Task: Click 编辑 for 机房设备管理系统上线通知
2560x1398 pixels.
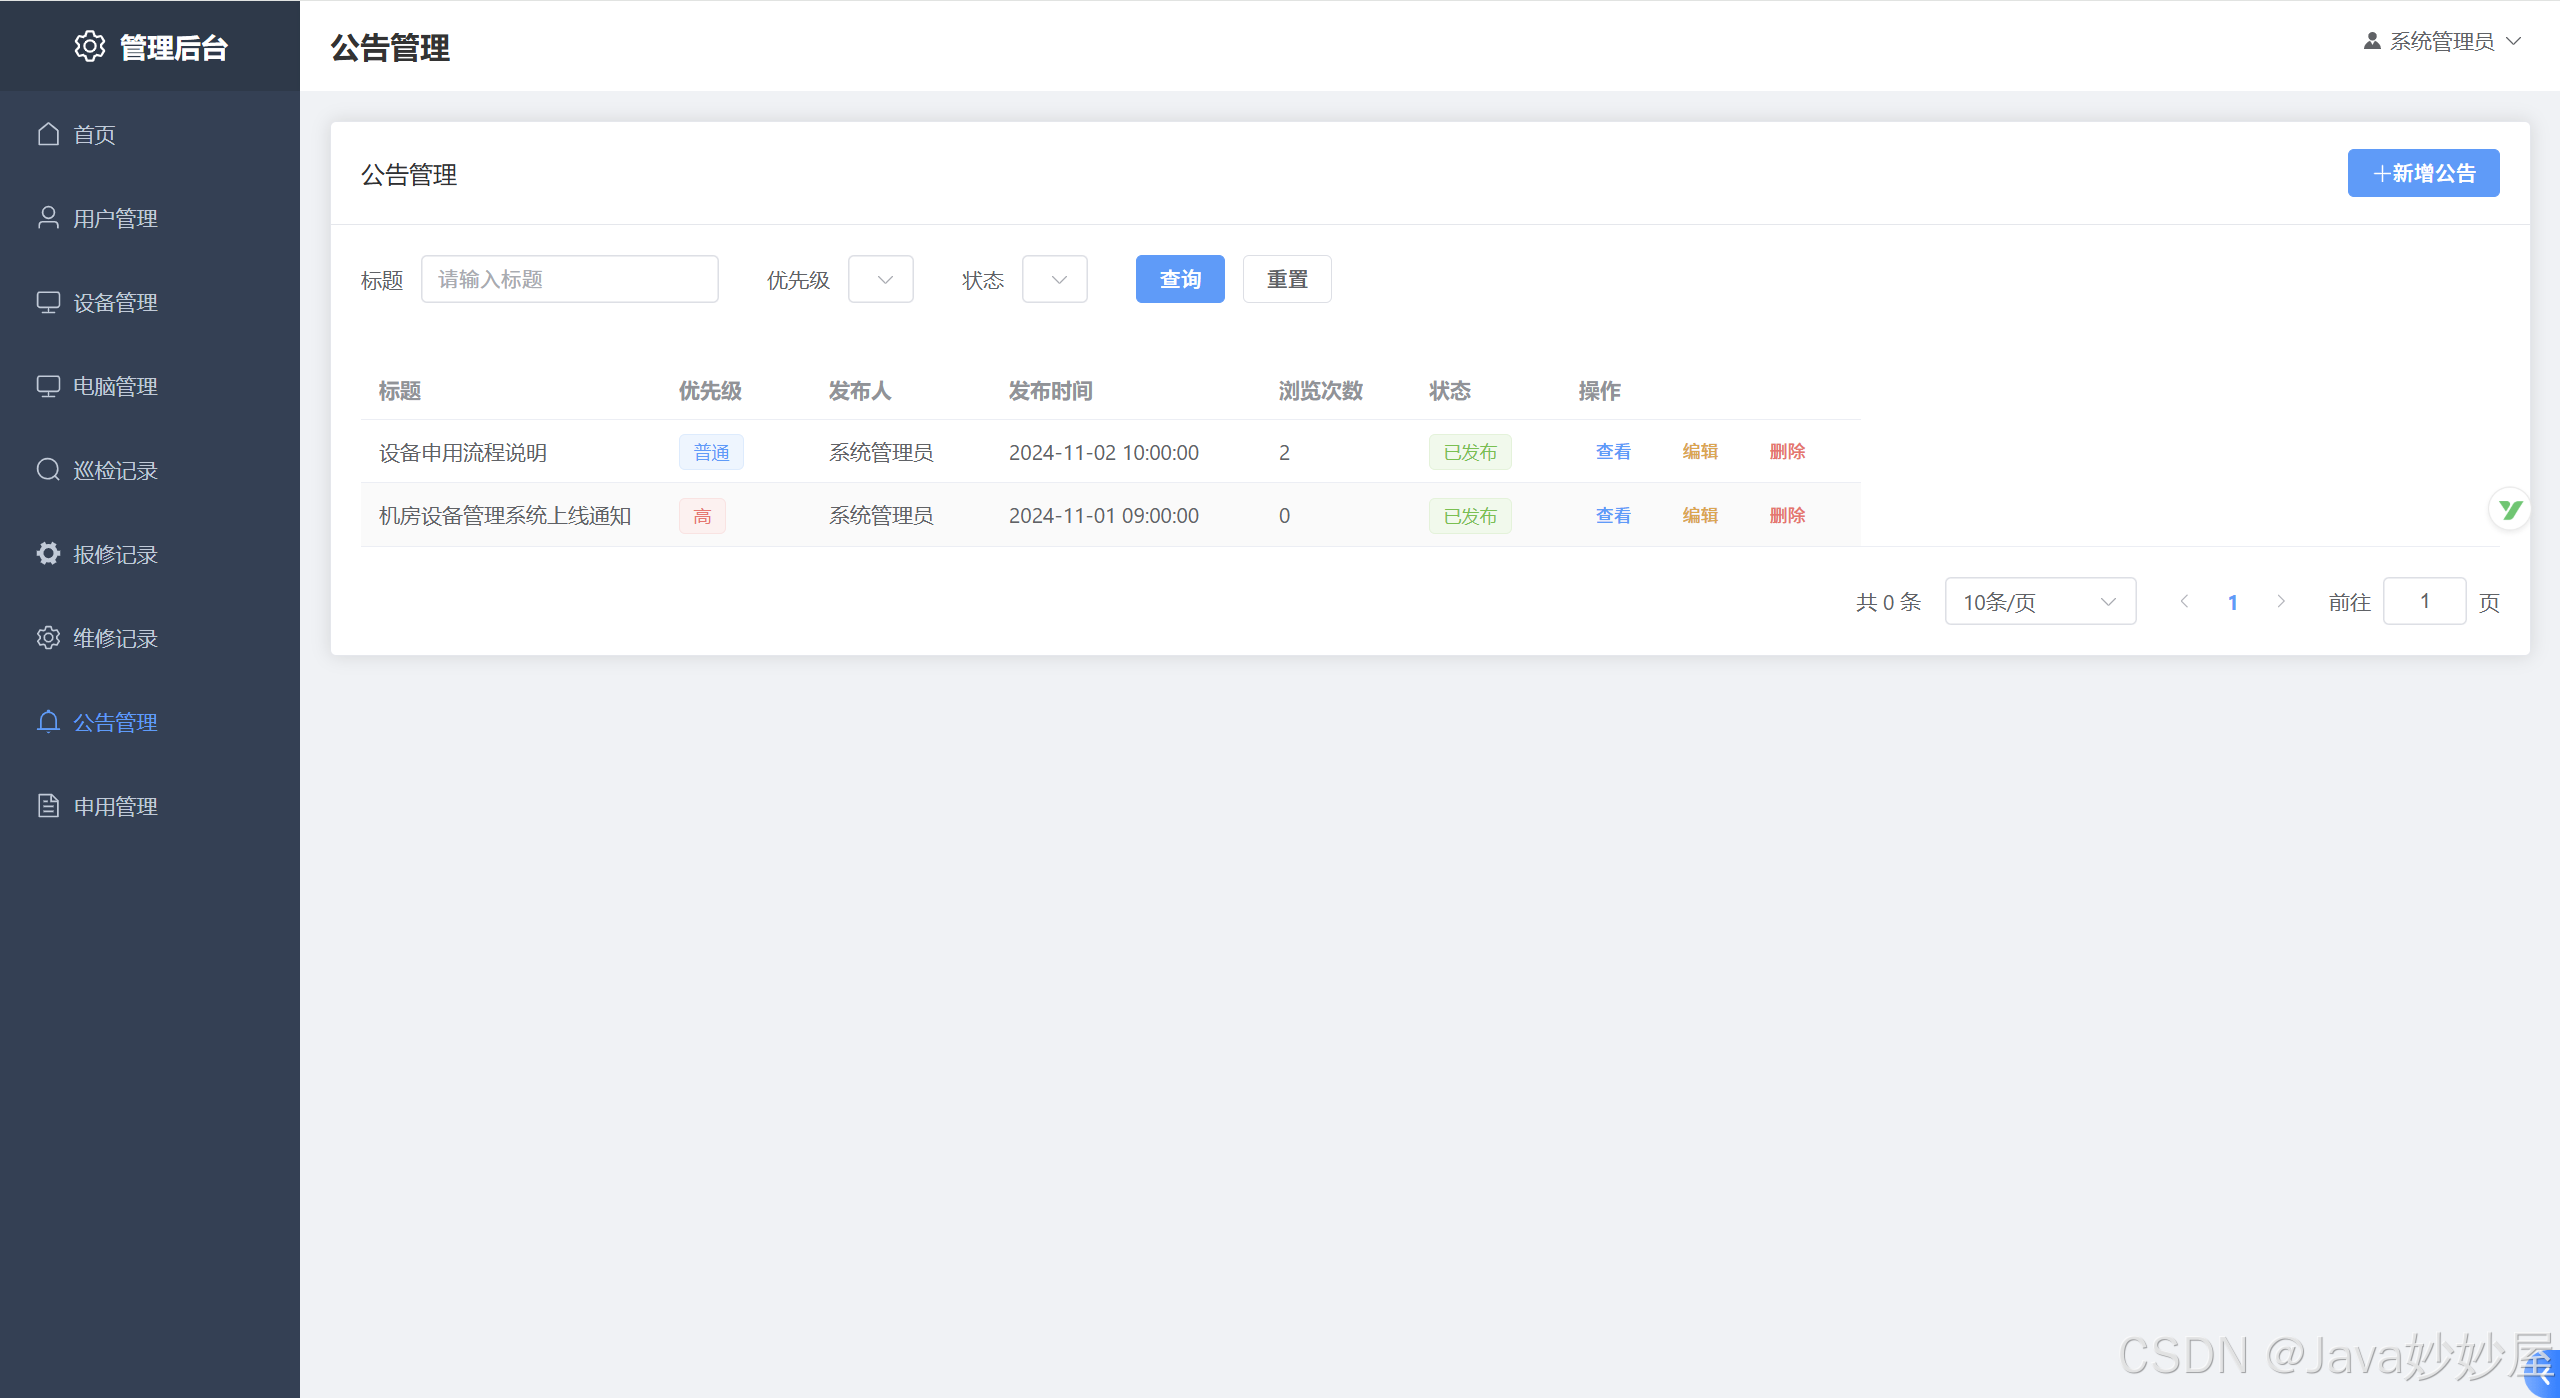Action: [x=1700, y=515]
